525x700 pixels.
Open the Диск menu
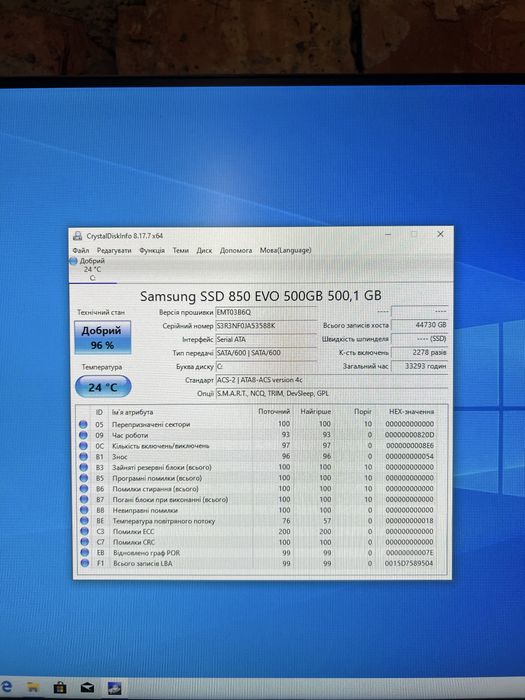click(204, 250)
